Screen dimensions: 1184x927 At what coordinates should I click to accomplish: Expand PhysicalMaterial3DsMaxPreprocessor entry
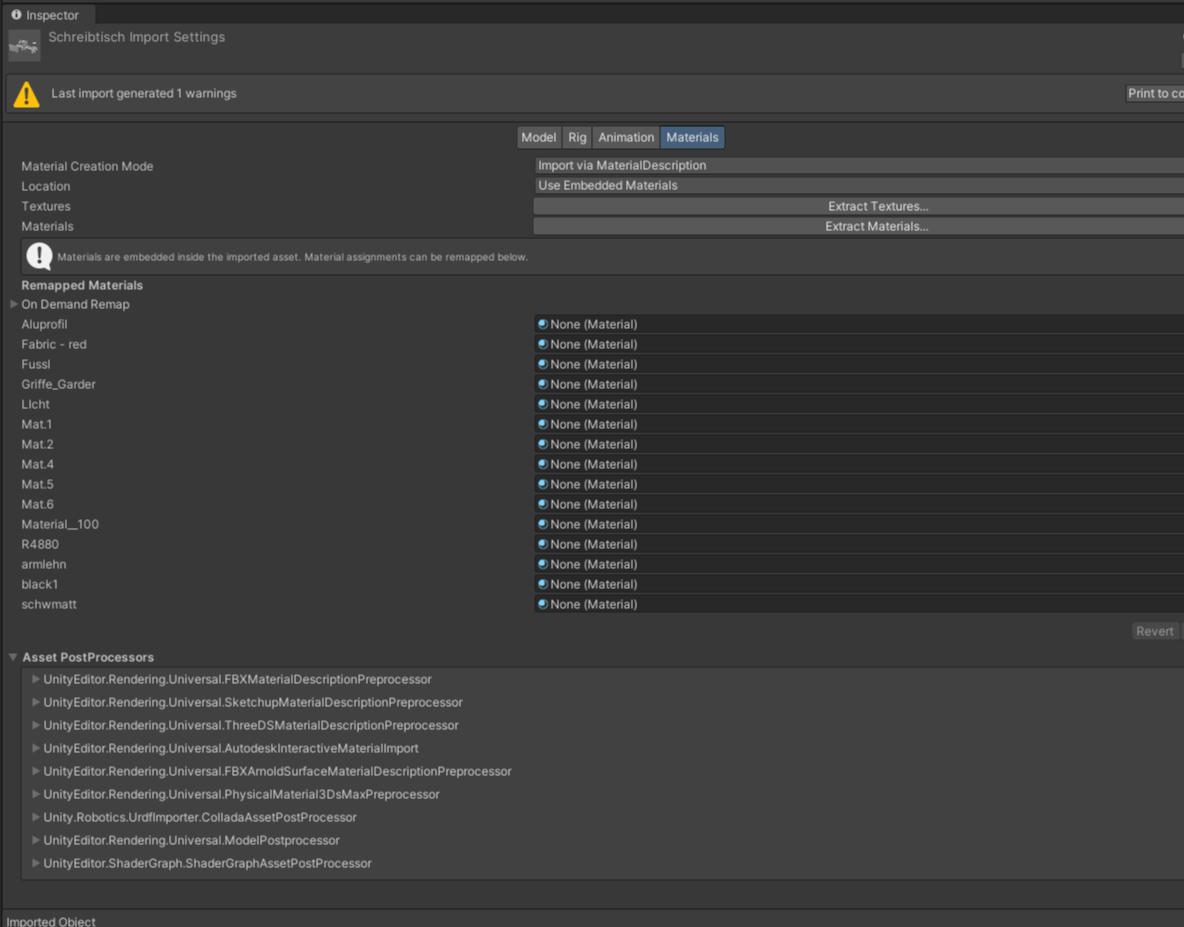tap(35, 794)
